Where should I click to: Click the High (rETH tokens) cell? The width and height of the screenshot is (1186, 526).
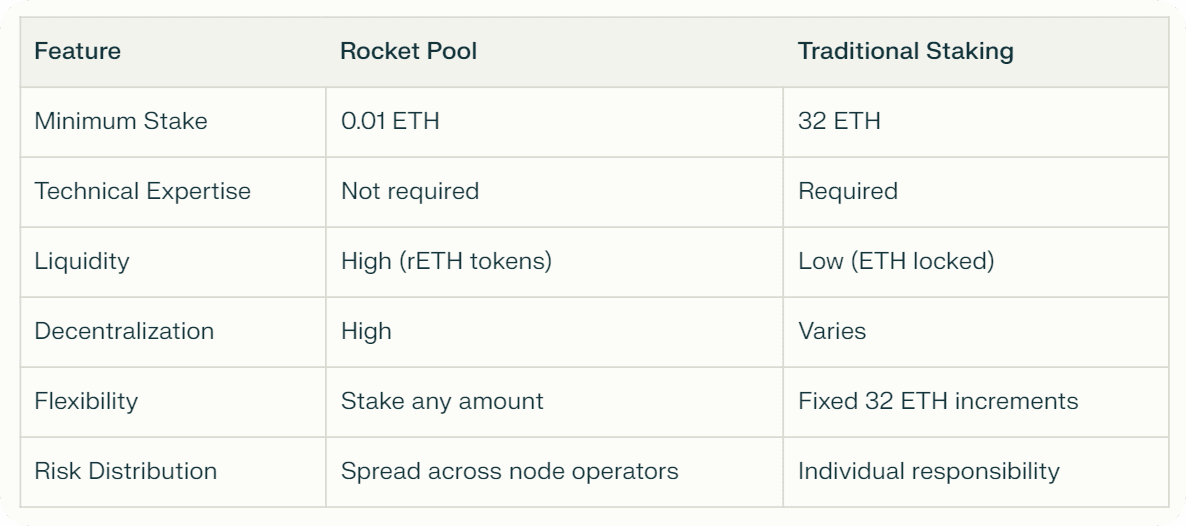tap(446, 261)
